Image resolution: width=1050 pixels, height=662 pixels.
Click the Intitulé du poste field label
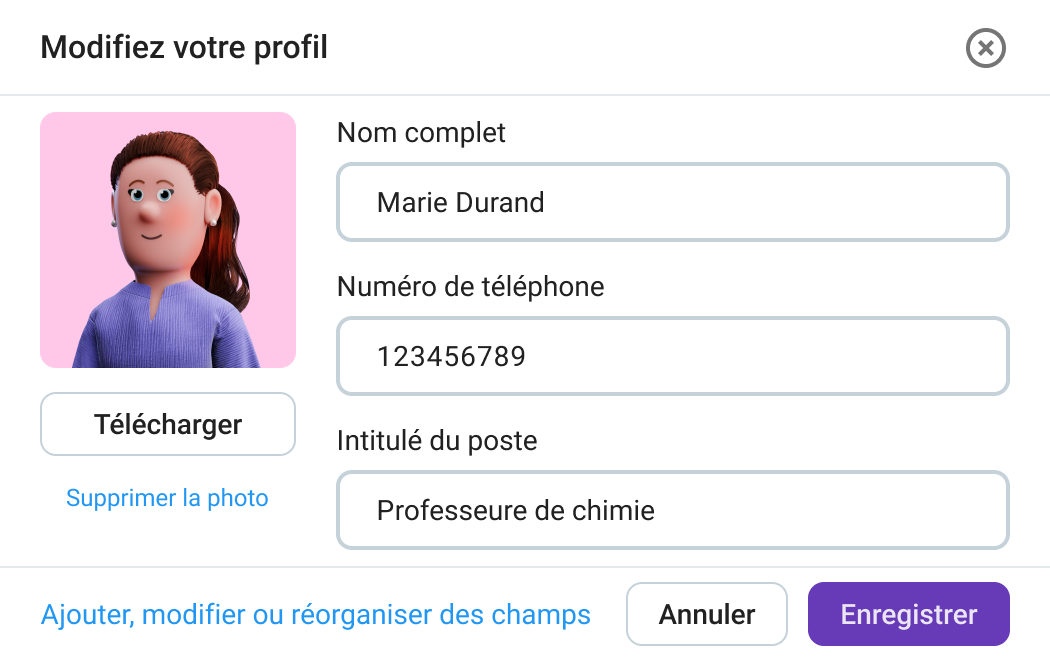(437, 440)
